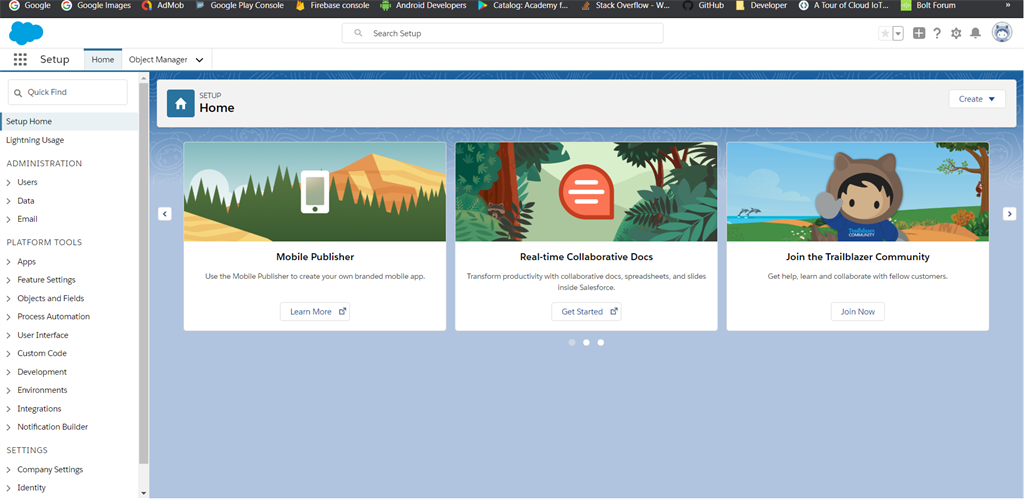Viewport: 1024px width, 500px height.
Task: Open the notifications bell icon
Action: click(x=975, y=33)
